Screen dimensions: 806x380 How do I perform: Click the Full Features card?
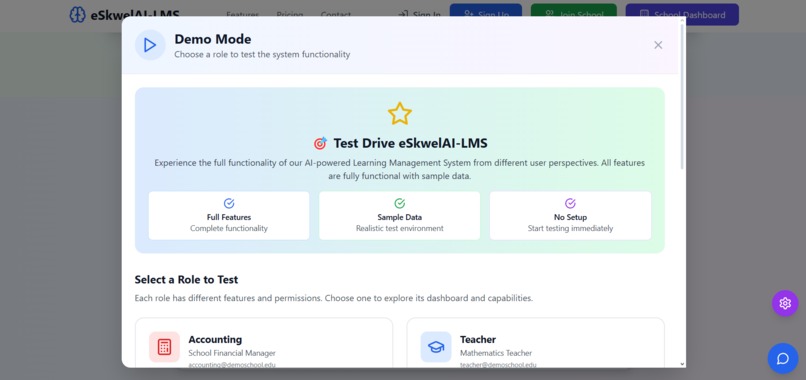tap(229, 215)
